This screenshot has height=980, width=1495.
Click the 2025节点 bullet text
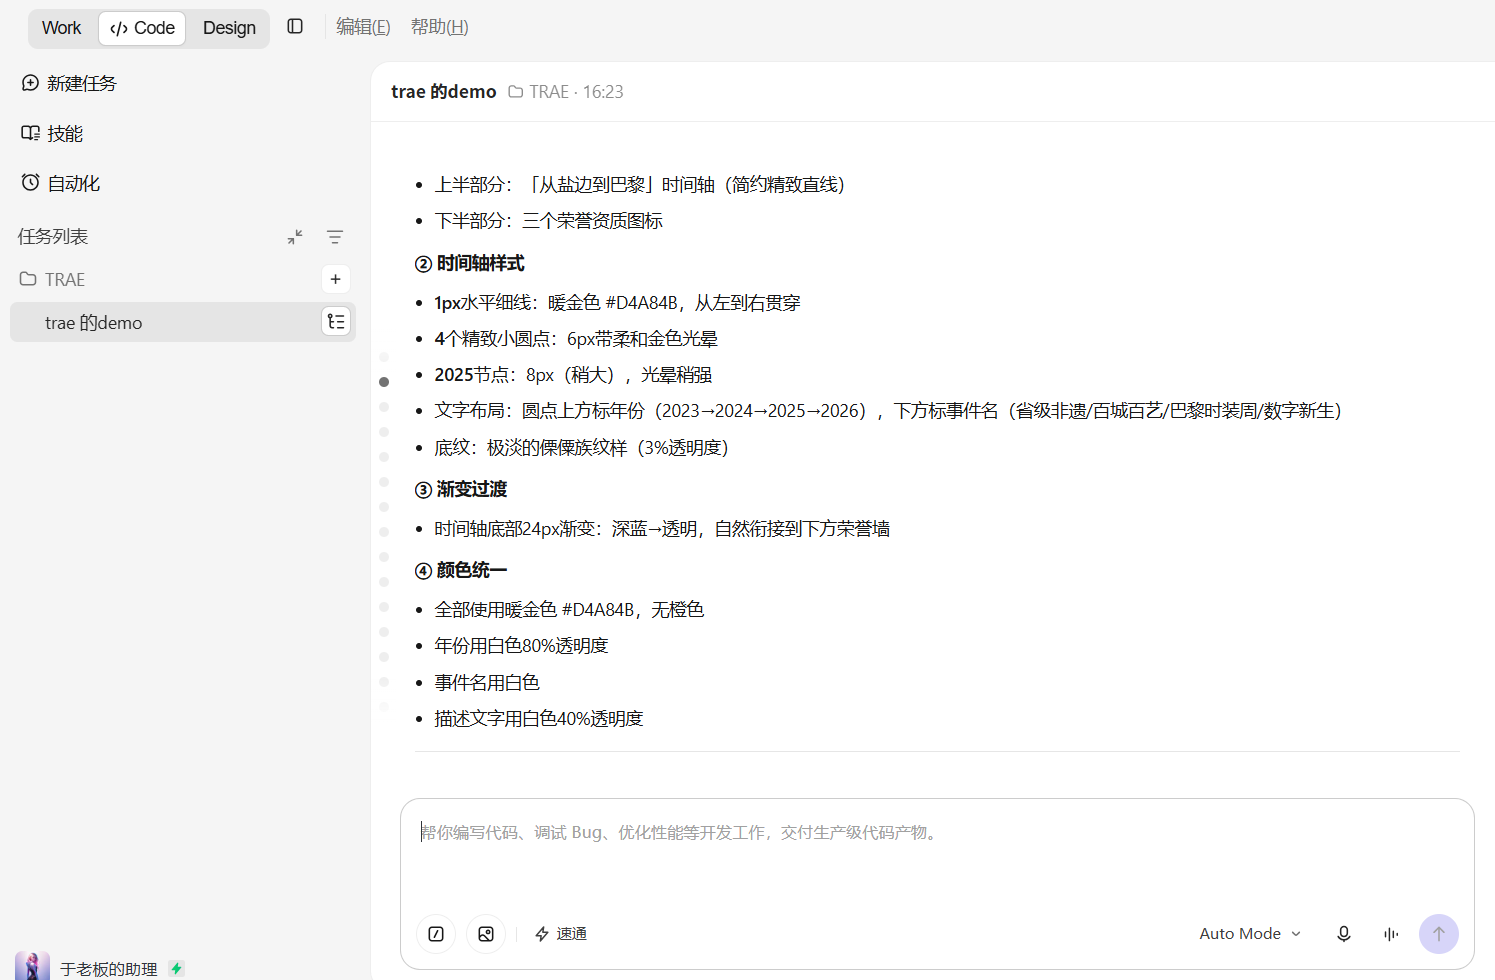tap(573, 375)
